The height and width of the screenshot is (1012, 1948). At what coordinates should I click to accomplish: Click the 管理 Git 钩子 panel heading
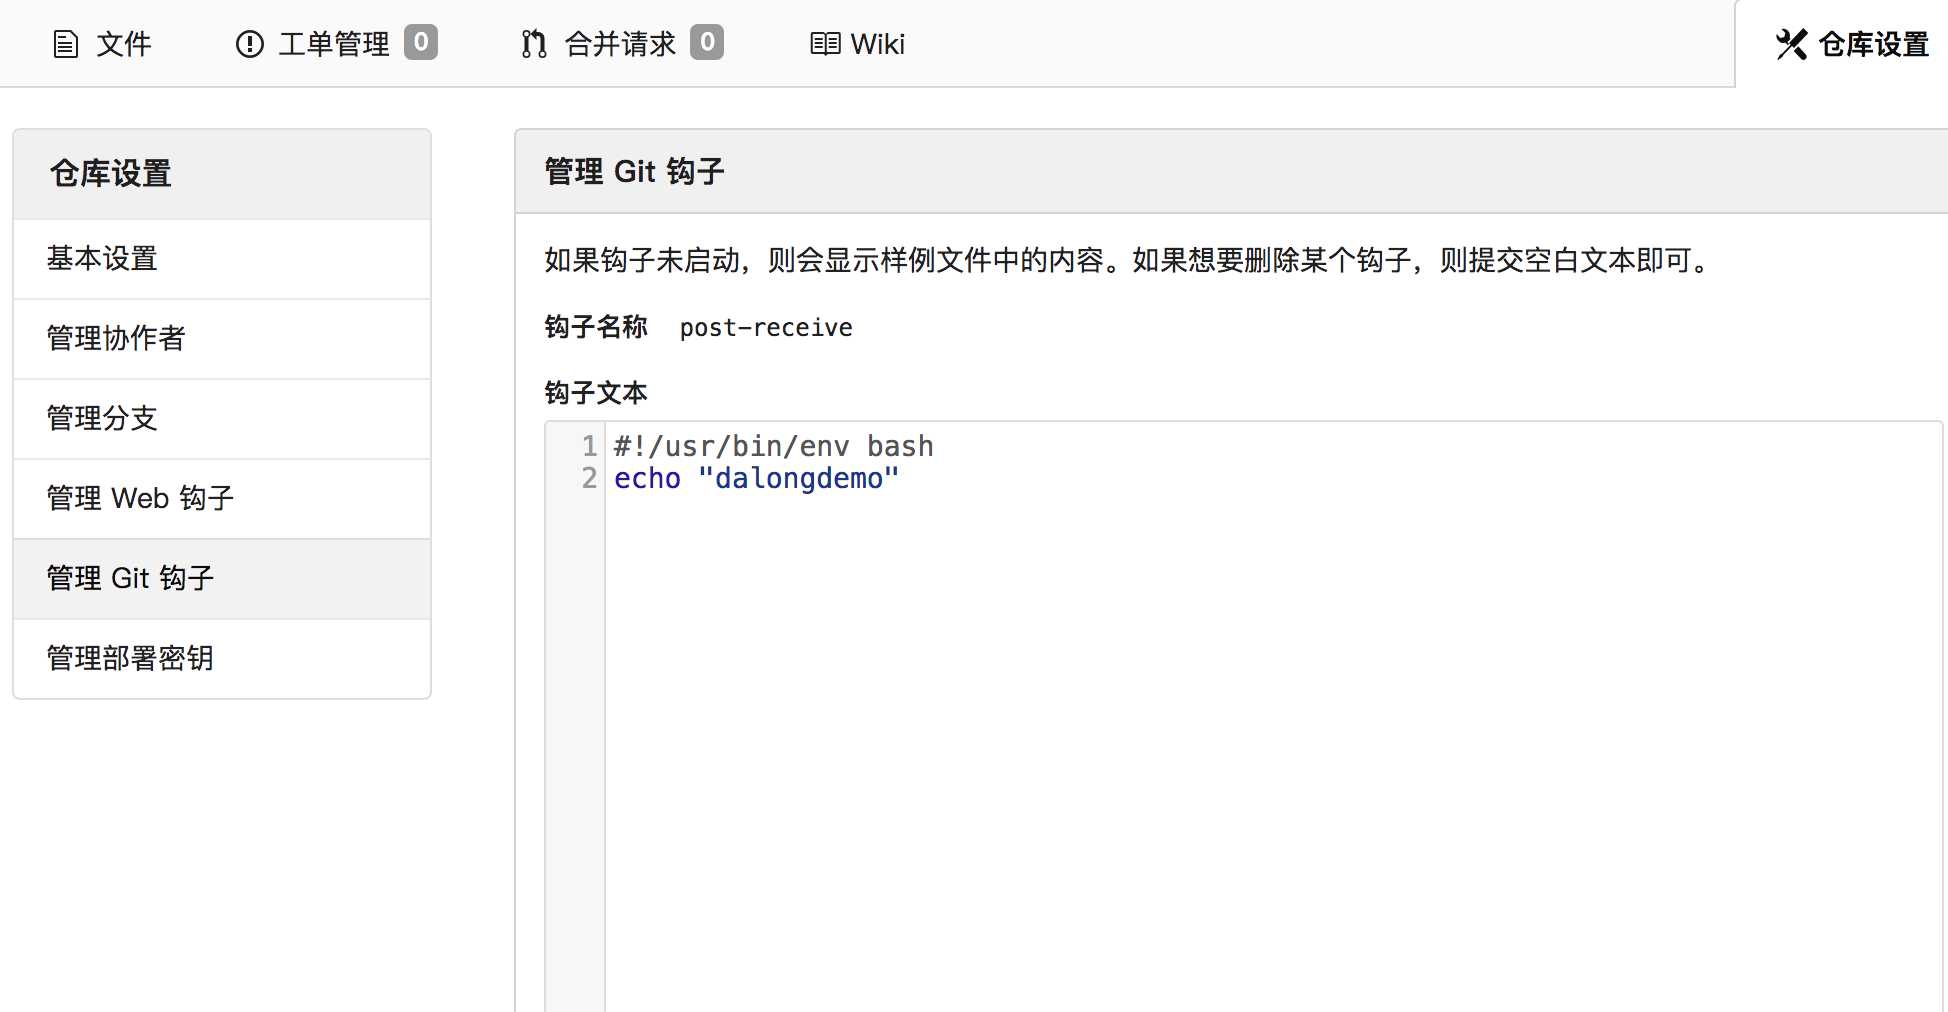634,171
